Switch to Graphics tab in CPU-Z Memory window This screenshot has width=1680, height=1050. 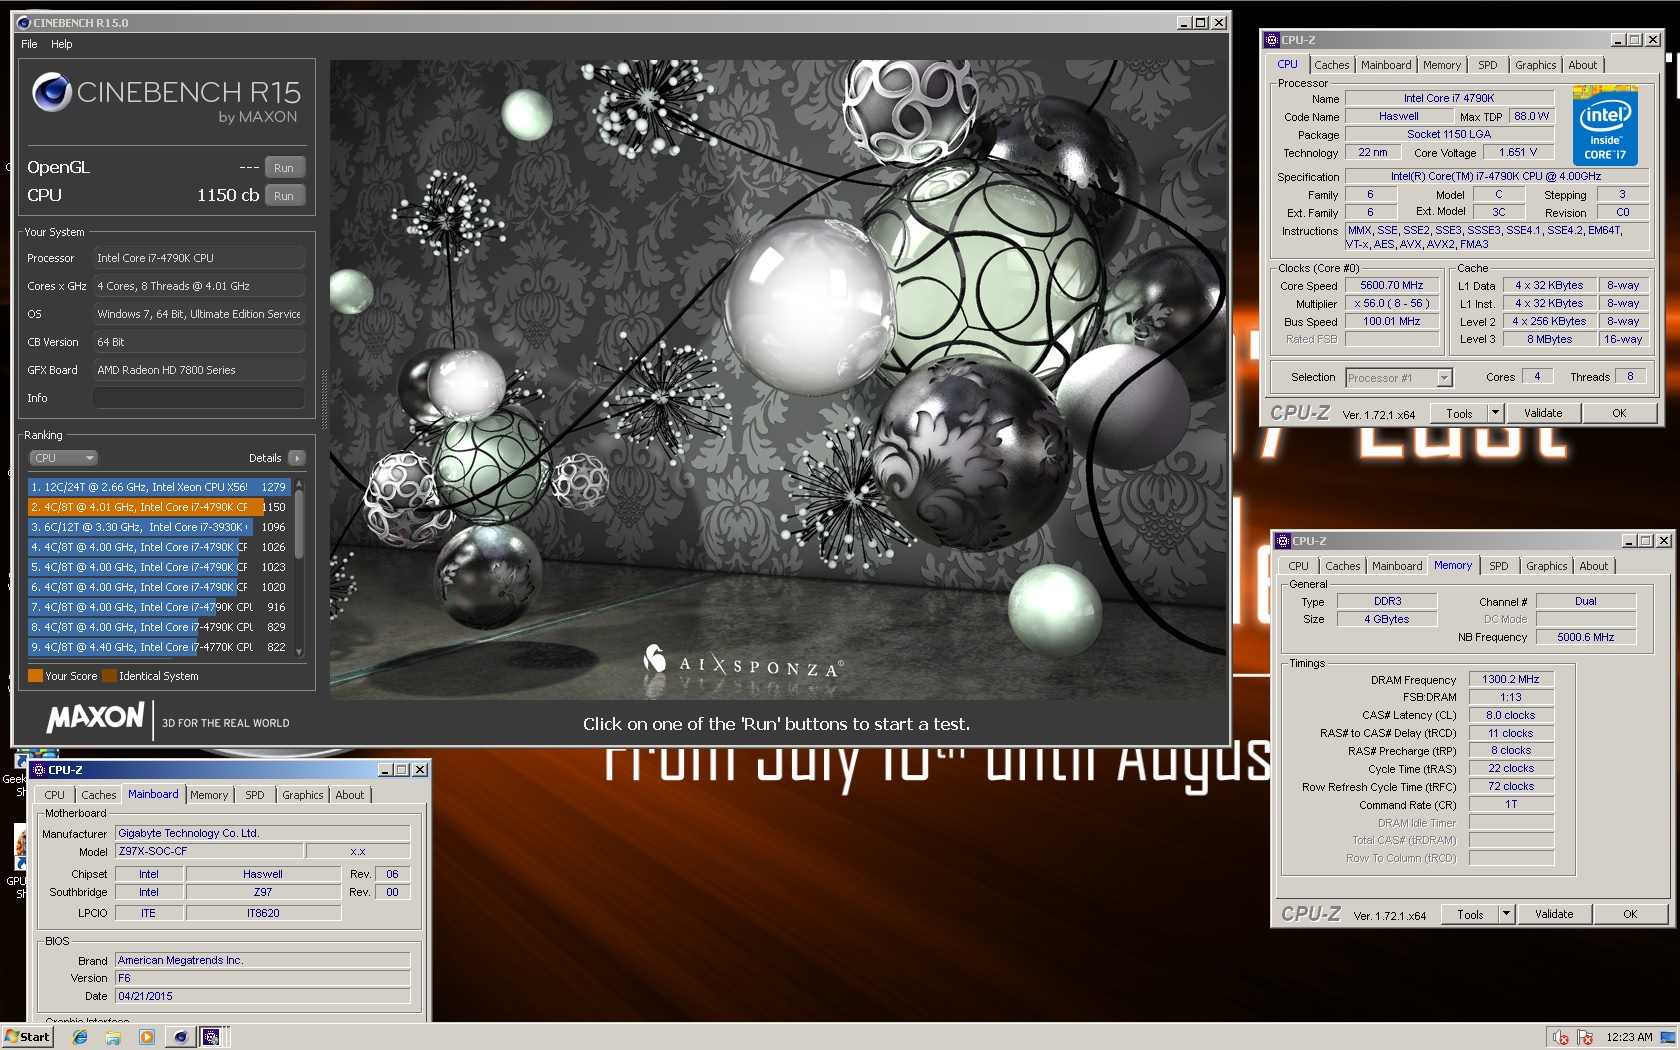(x=1546, y=566)
